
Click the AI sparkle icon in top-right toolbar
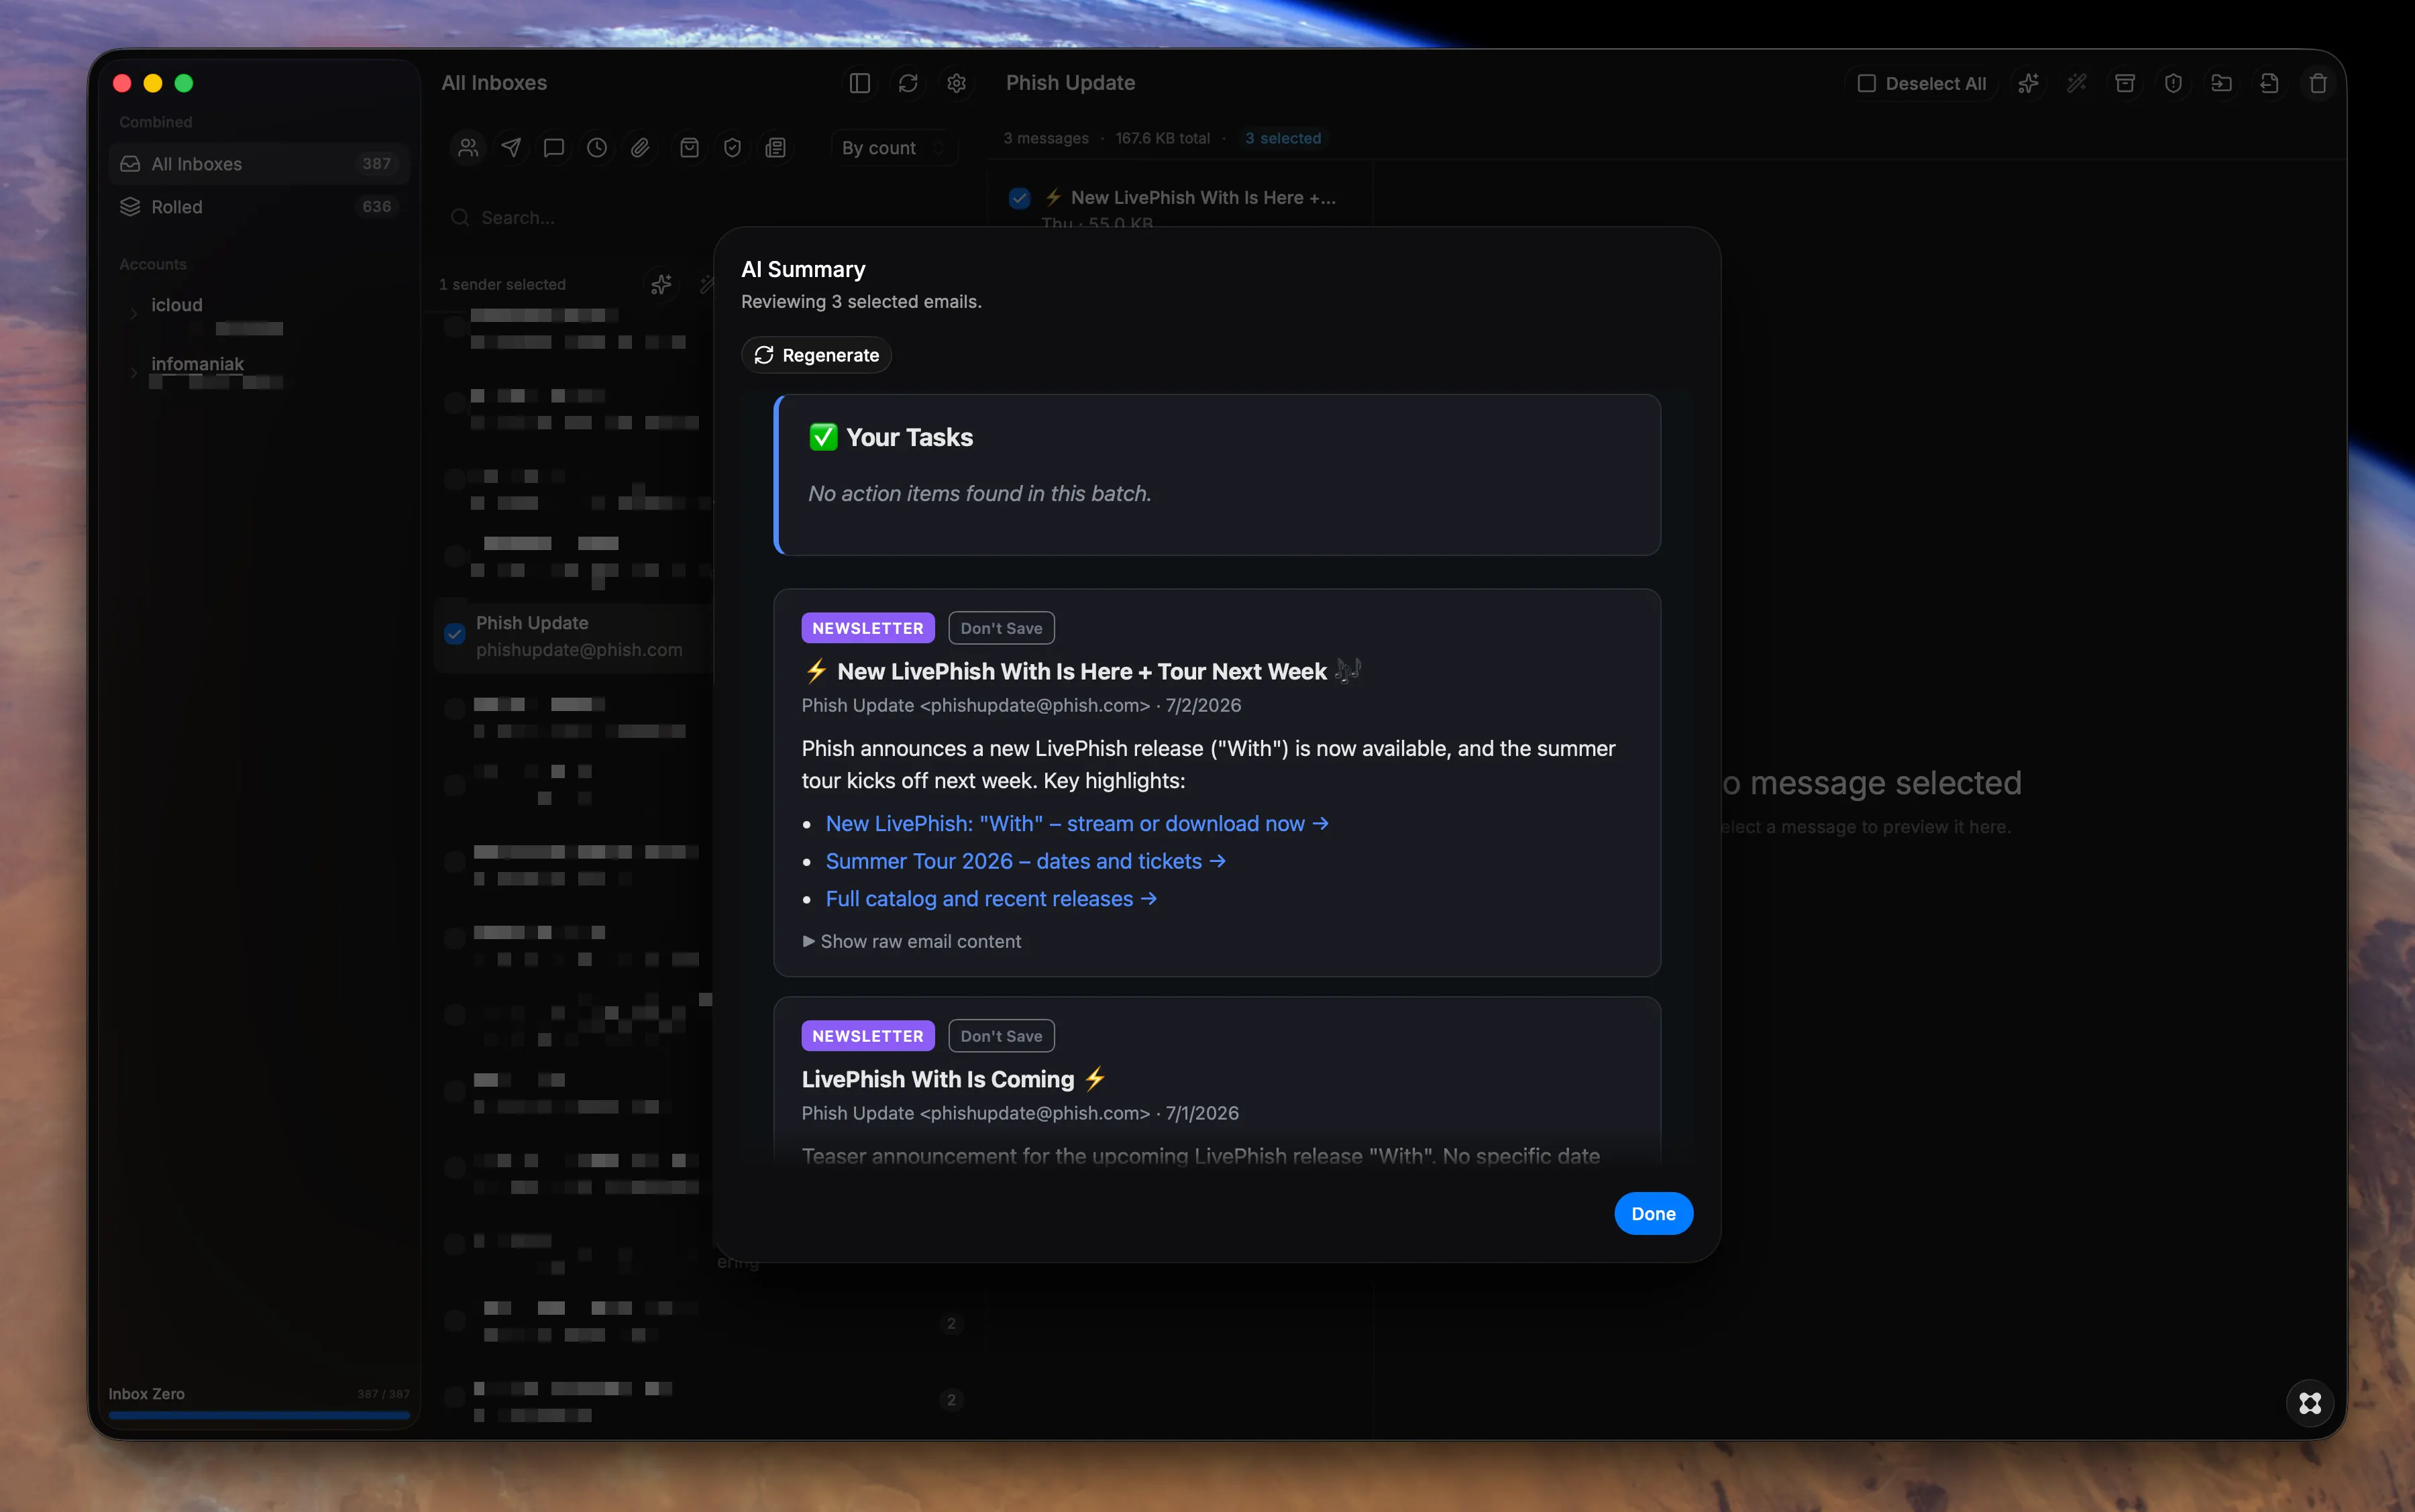[x=2028, y=83]
